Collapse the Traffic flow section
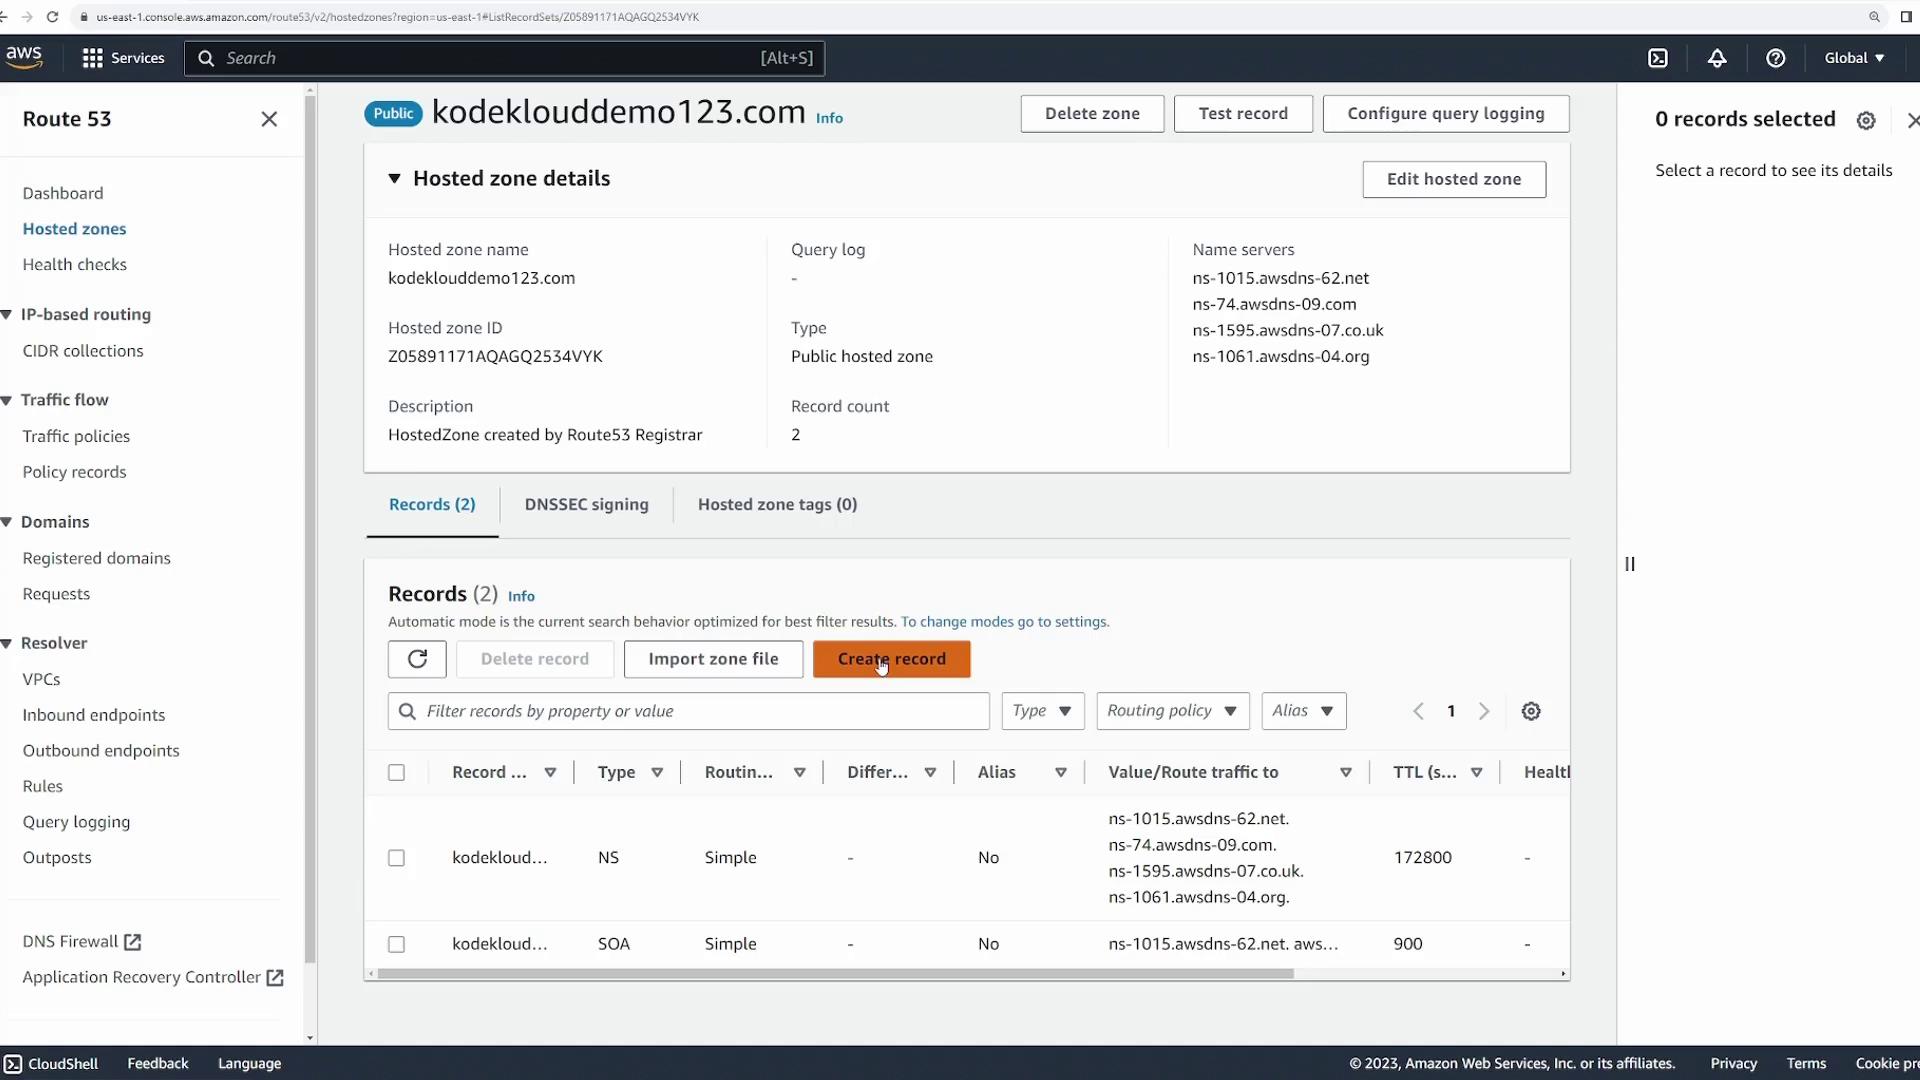Image resolution: width=1920 pixels, height=1080 pixels. tap(7, 400)
